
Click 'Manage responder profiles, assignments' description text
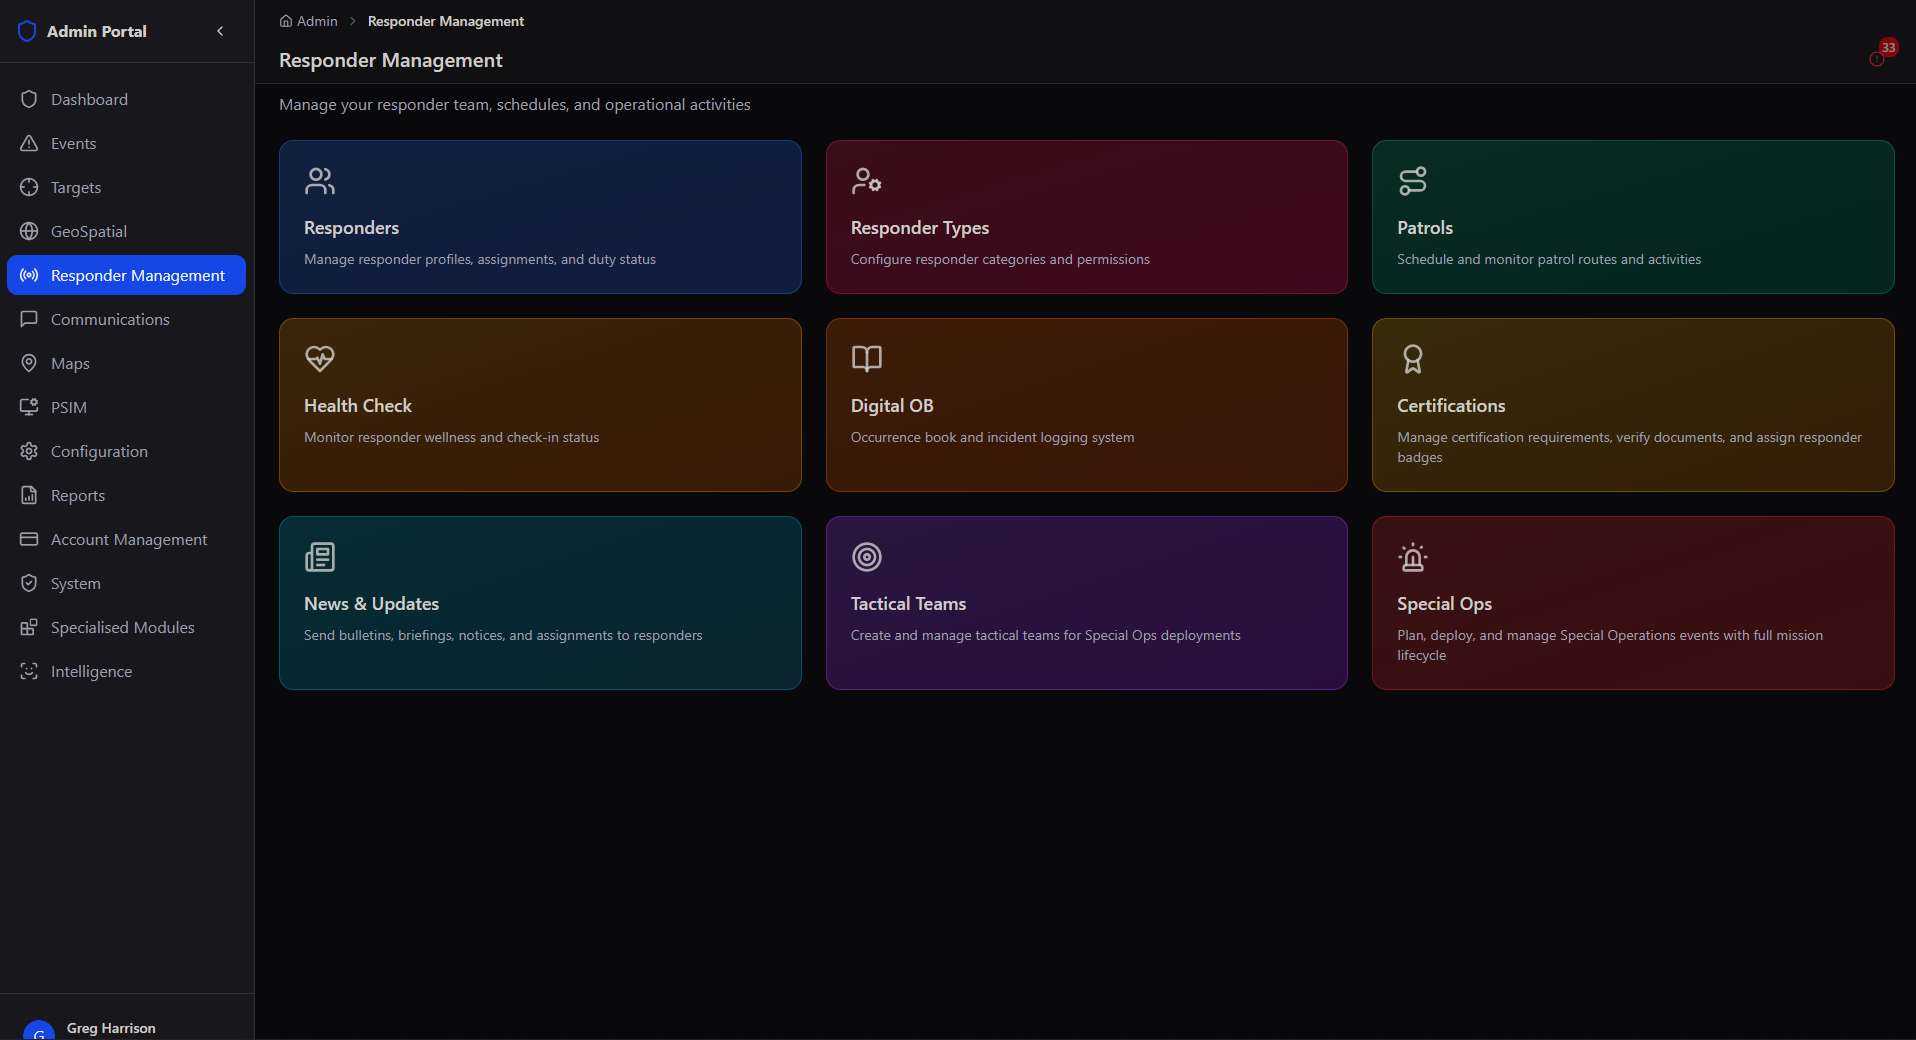click(480, 259)
